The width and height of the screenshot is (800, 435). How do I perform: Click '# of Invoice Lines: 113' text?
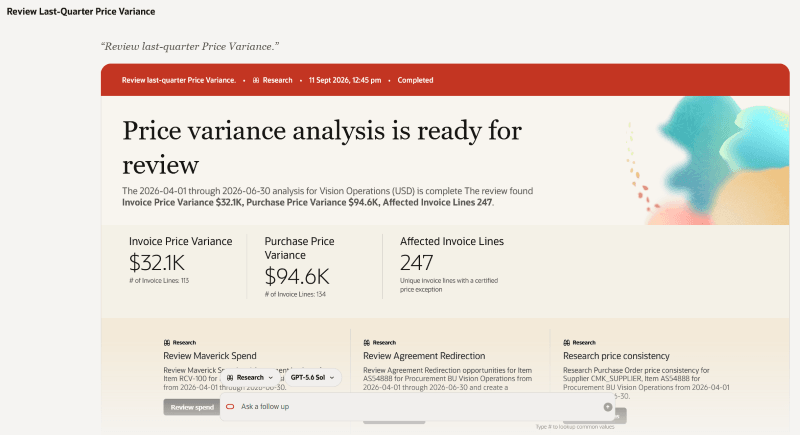pyautogui.click(x=159, y=280)
